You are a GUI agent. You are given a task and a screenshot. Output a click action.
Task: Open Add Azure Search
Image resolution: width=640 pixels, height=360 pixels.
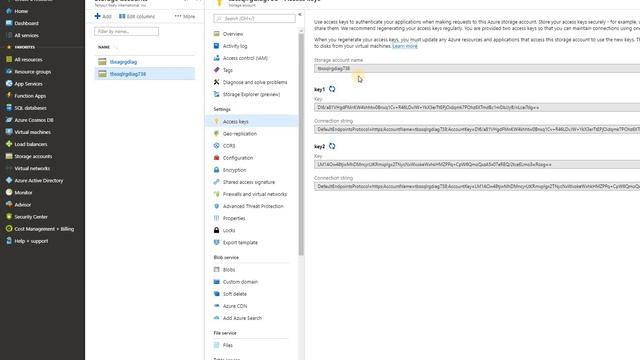tap(242, 318)
